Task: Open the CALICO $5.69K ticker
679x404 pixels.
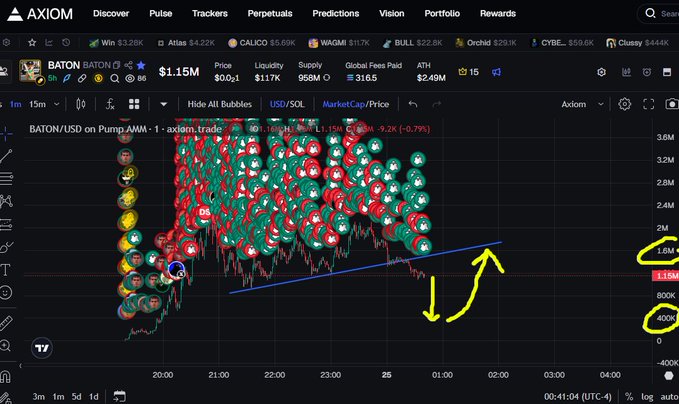Action: click(262, 43)
